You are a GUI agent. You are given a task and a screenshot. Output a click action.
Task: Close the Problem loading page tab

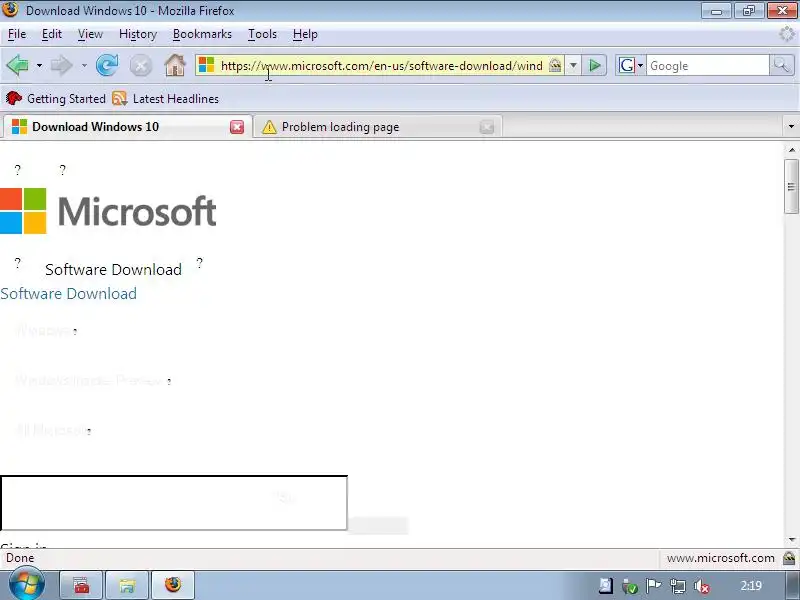(x=487, y=127)
